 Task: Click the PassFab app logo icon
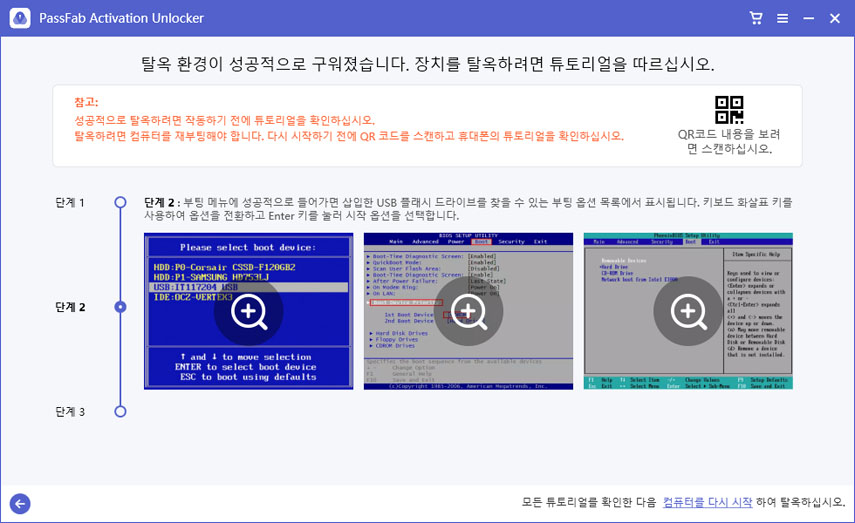pos(20,18)
